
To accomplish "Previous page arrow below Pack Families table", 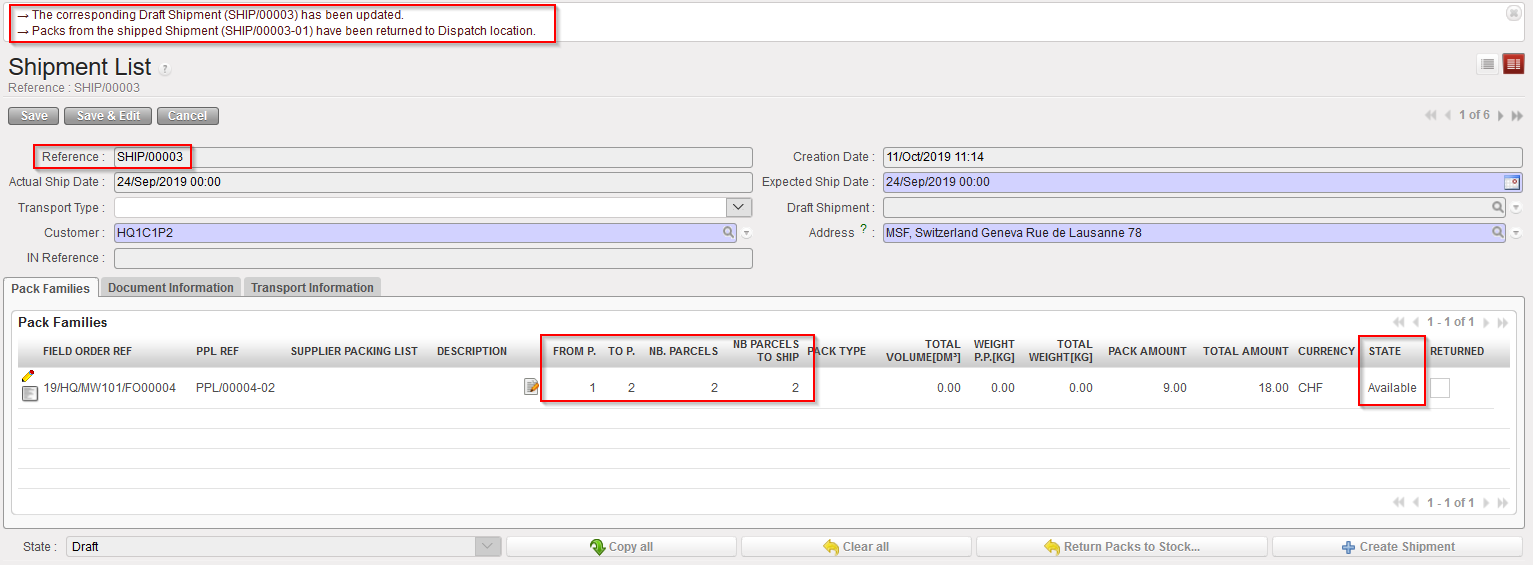I will click(1415, 503).
